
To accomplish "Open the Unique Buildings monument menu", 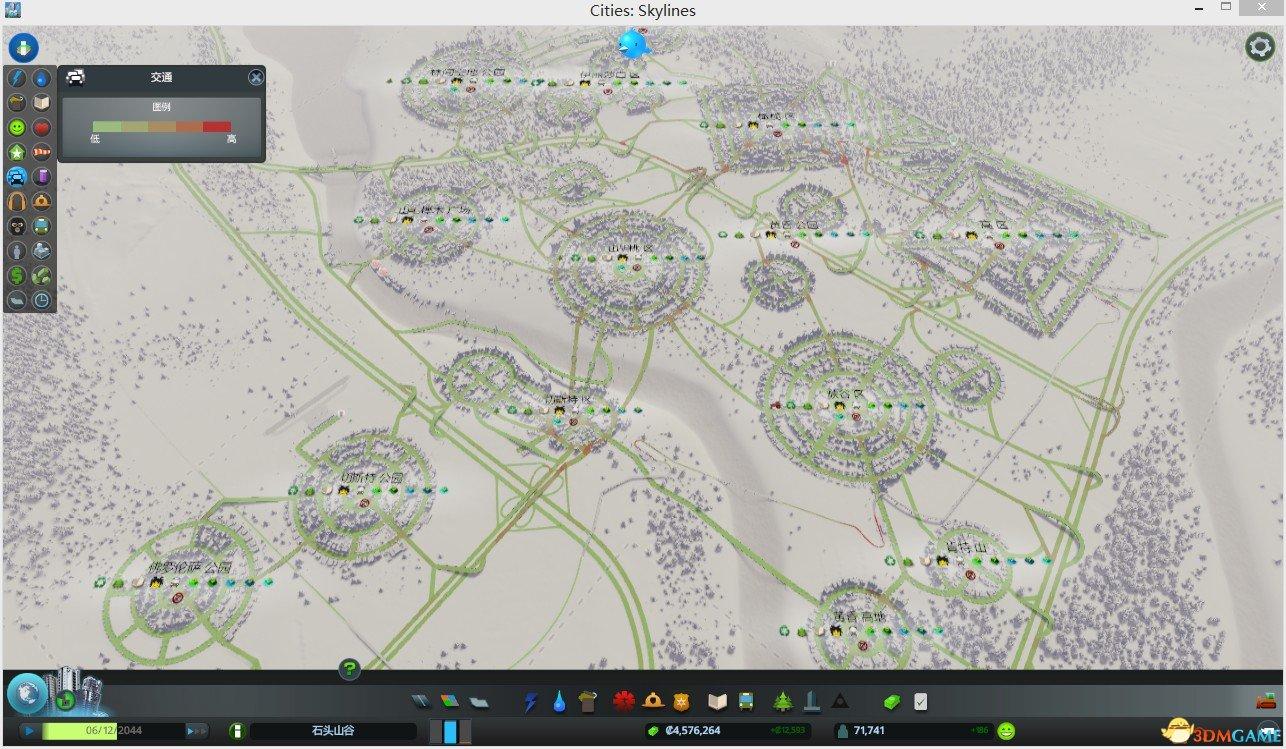I will pyautogui.click(x=812, y=702).
